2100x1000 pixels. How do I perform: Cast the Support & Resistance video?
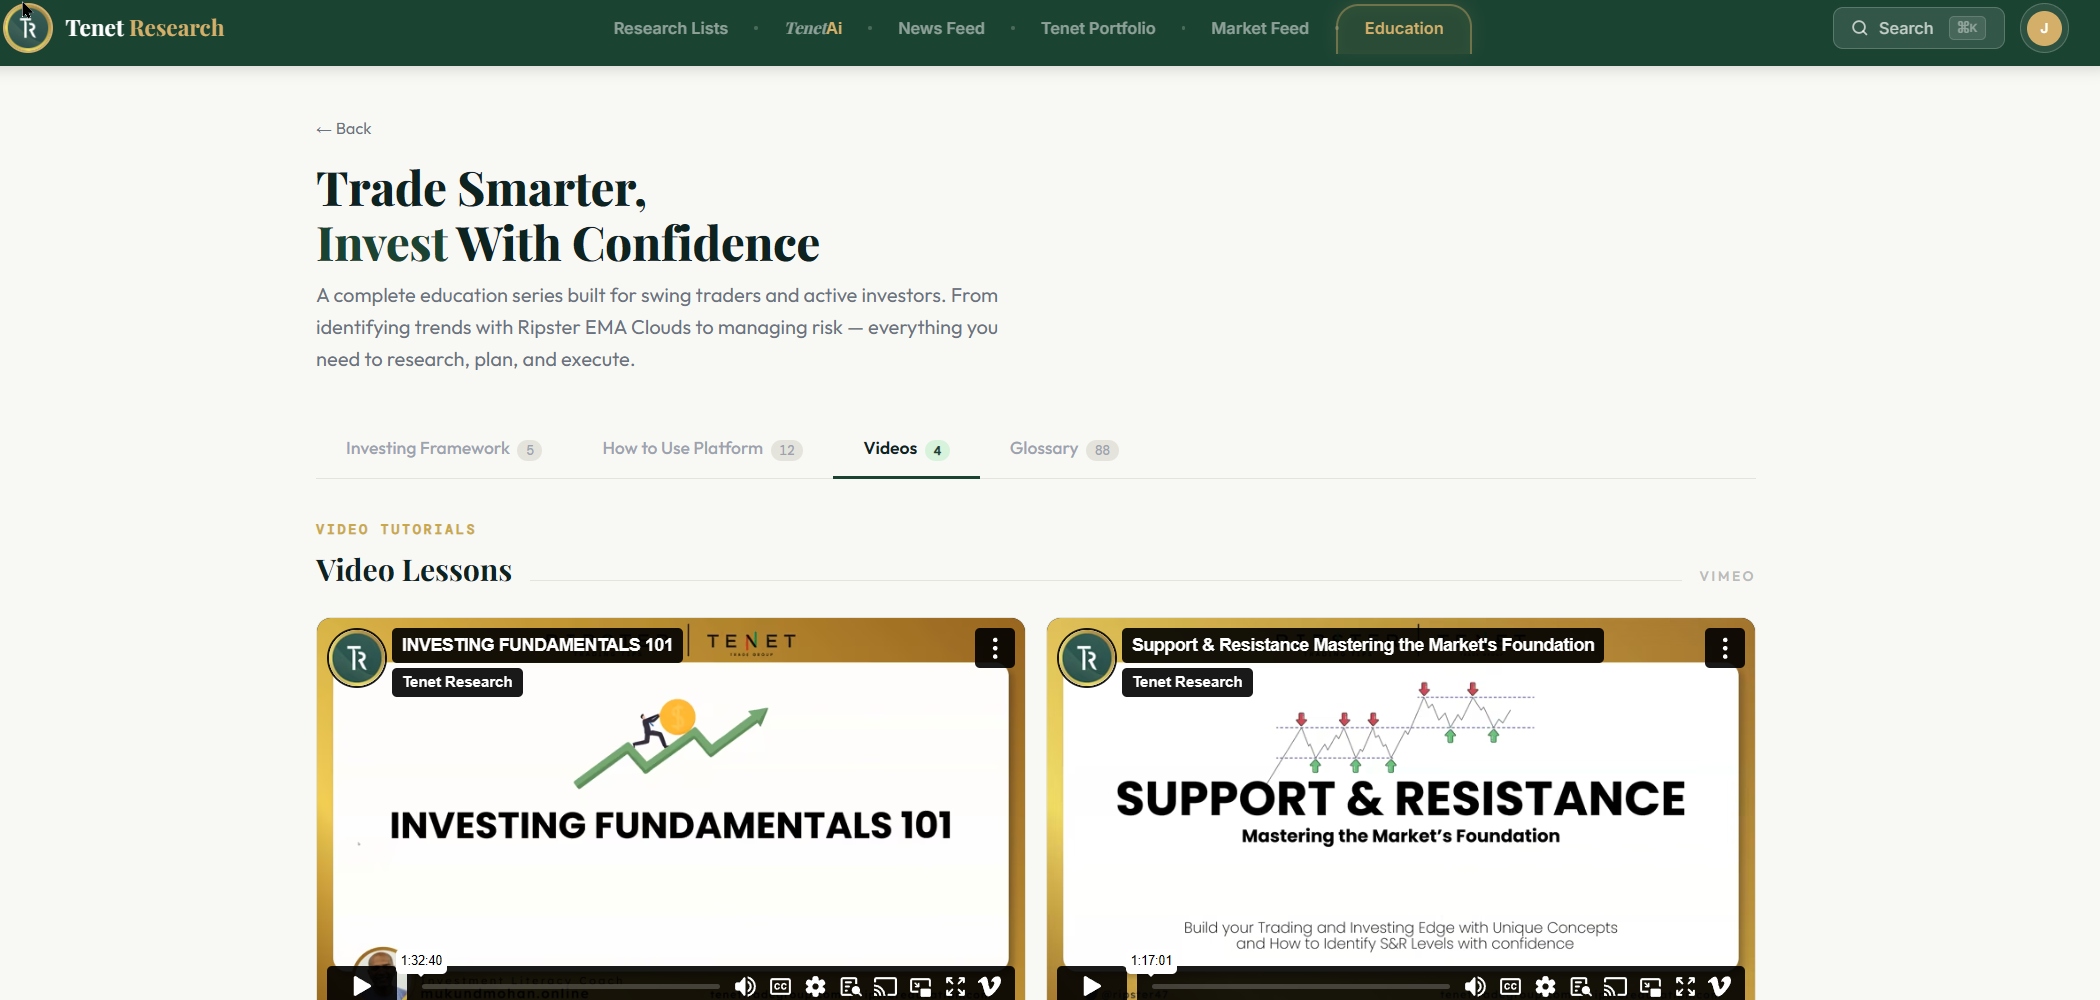click(1615, 987)
